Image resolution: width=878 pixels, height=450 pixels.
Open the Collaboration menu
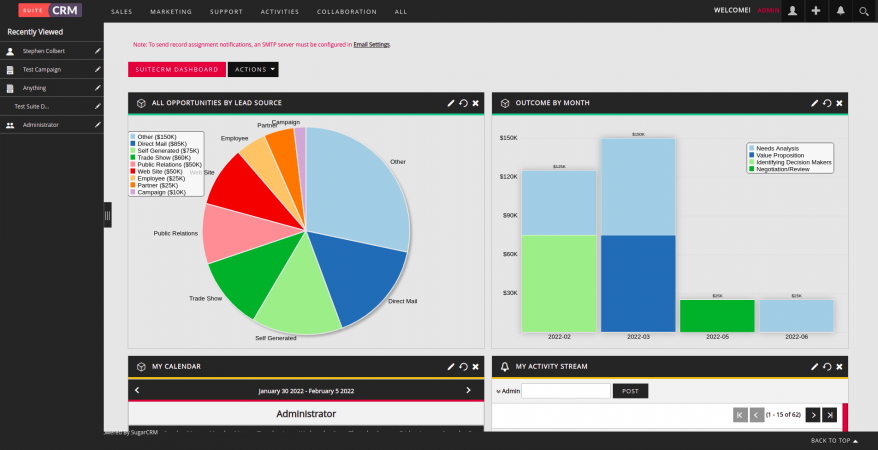(347, 11)
